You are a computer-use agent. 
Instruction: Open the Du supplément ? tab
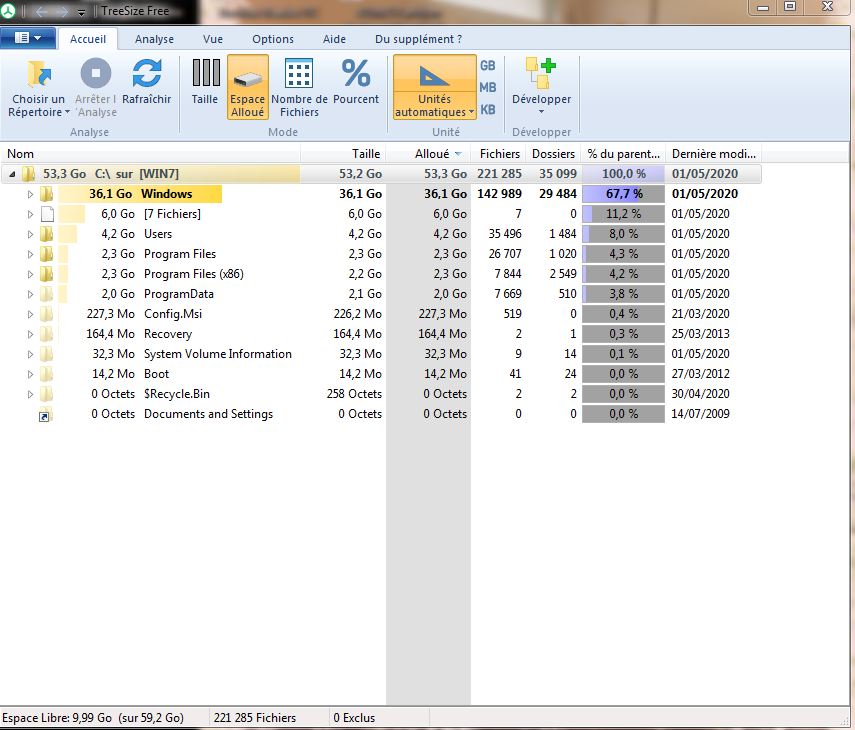point(418,39)
